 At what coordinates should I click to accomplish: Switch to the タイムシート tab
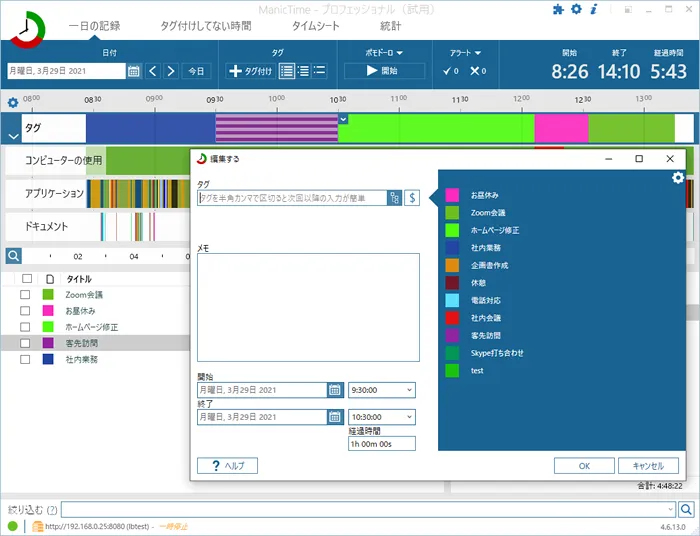(x=316, y=26)
